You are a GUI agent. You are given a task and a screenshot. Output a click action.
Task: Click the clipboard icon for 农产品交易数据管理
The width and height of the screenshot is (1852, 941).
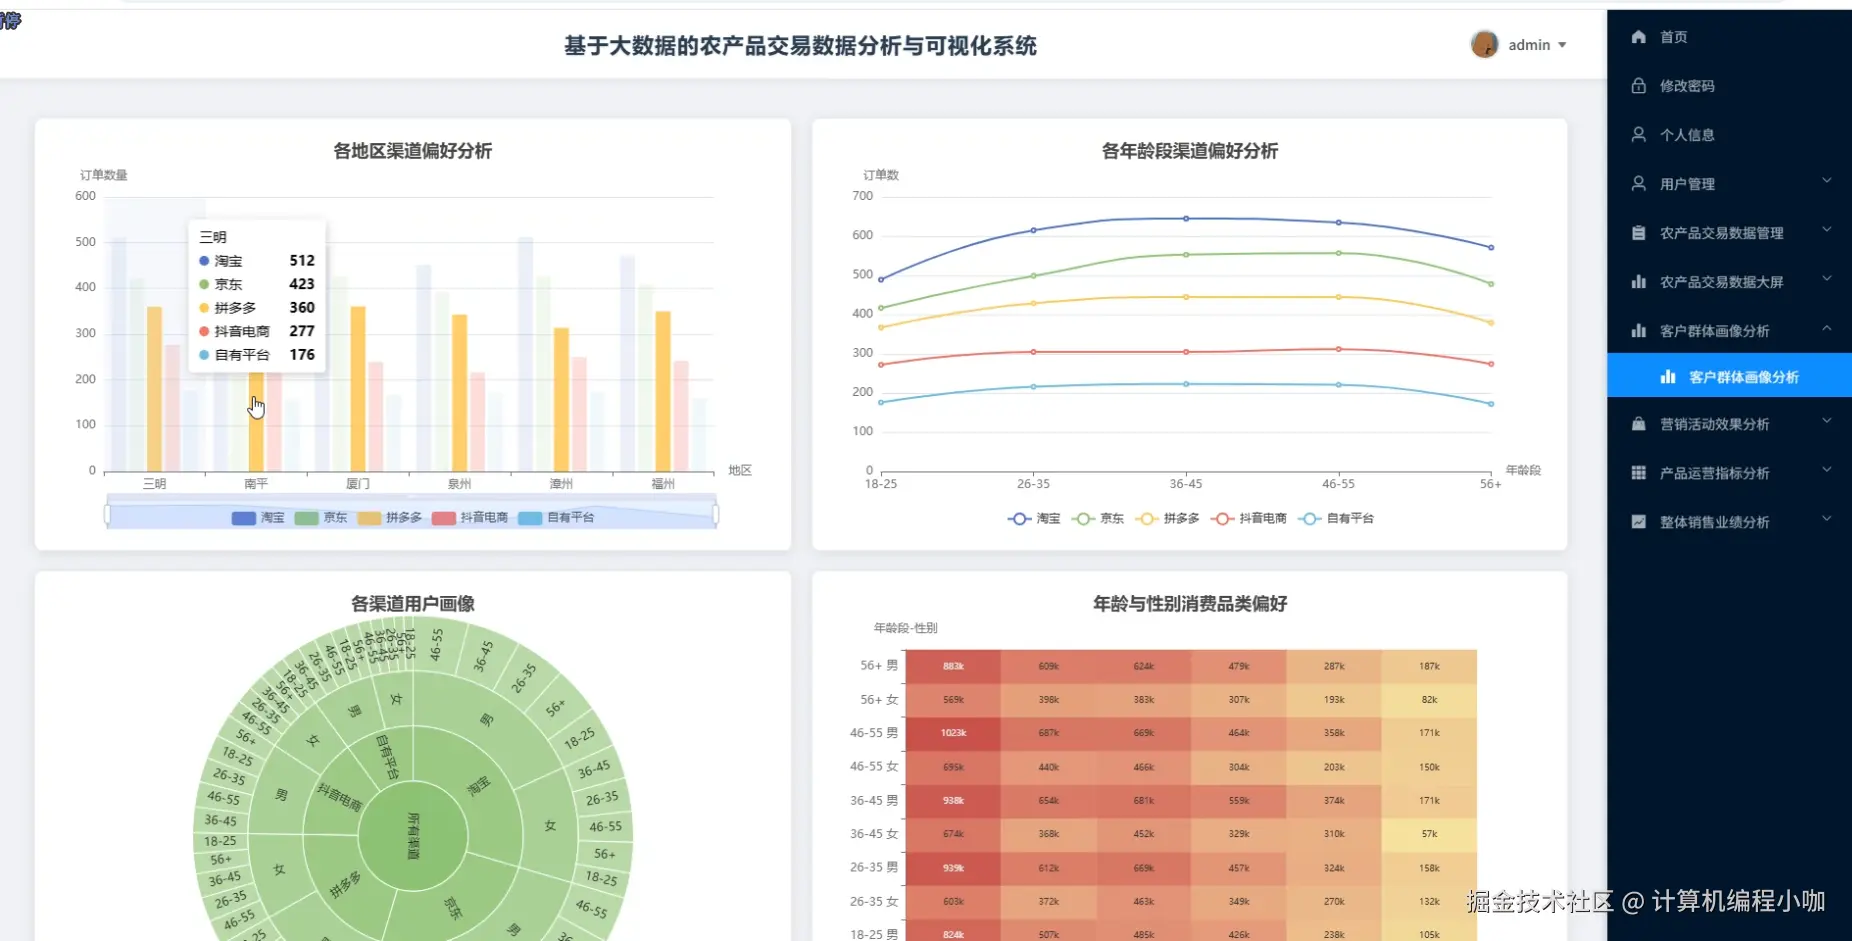(1638, 233)
